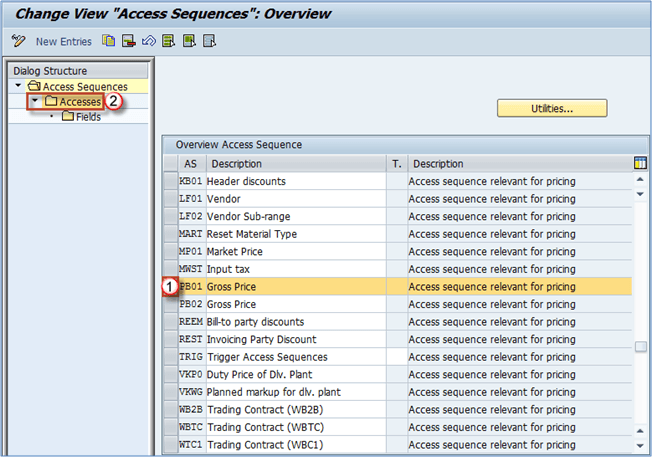Click the Undo Change toolbar icon
The width and height of the screenshot is (652, 457).
coord(148,41)
